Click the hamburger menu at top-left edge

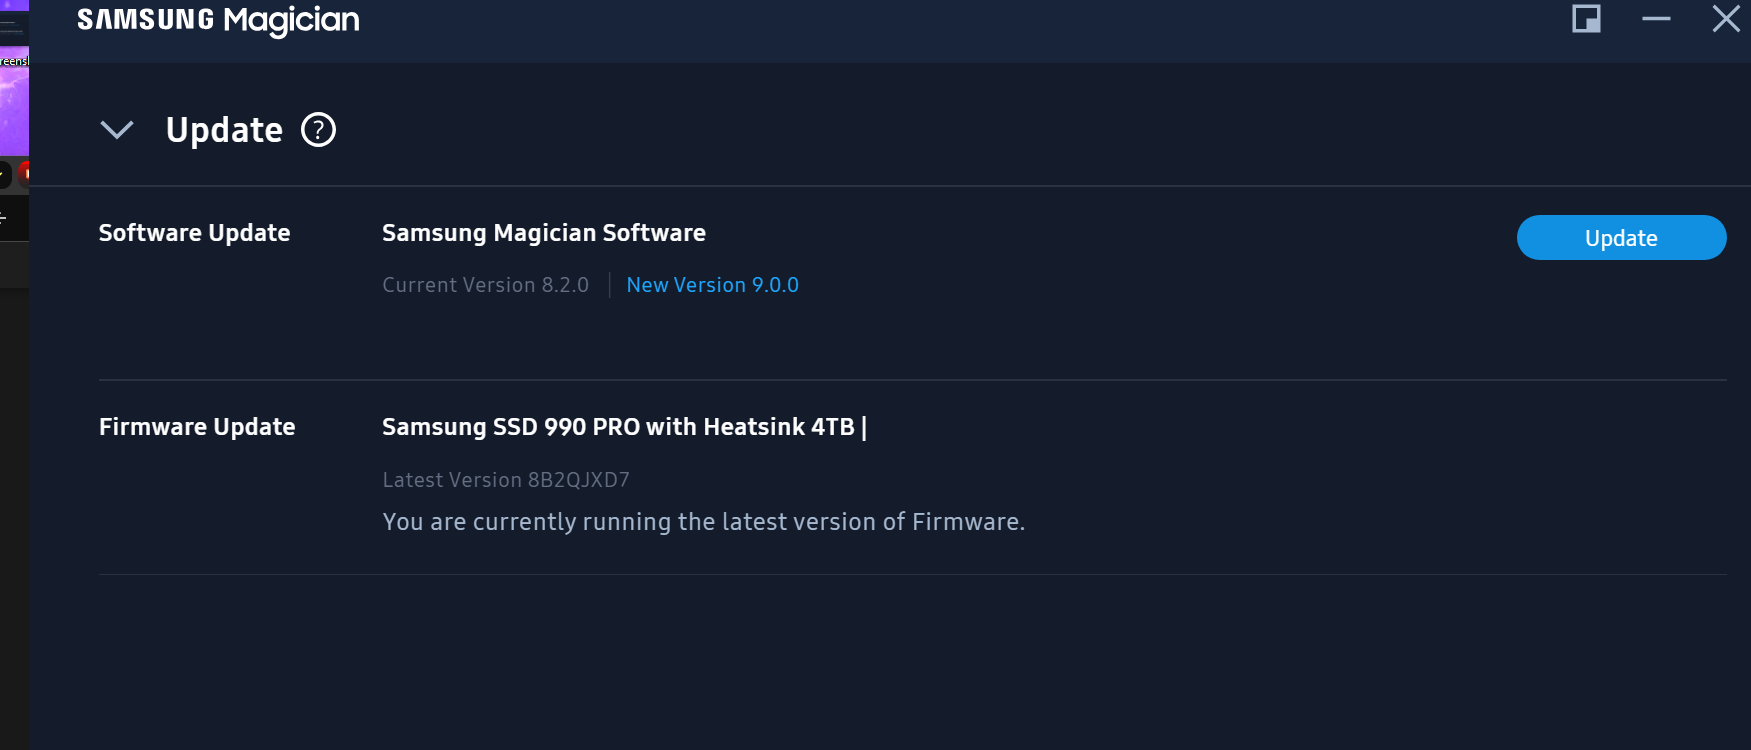pos(10,24)
